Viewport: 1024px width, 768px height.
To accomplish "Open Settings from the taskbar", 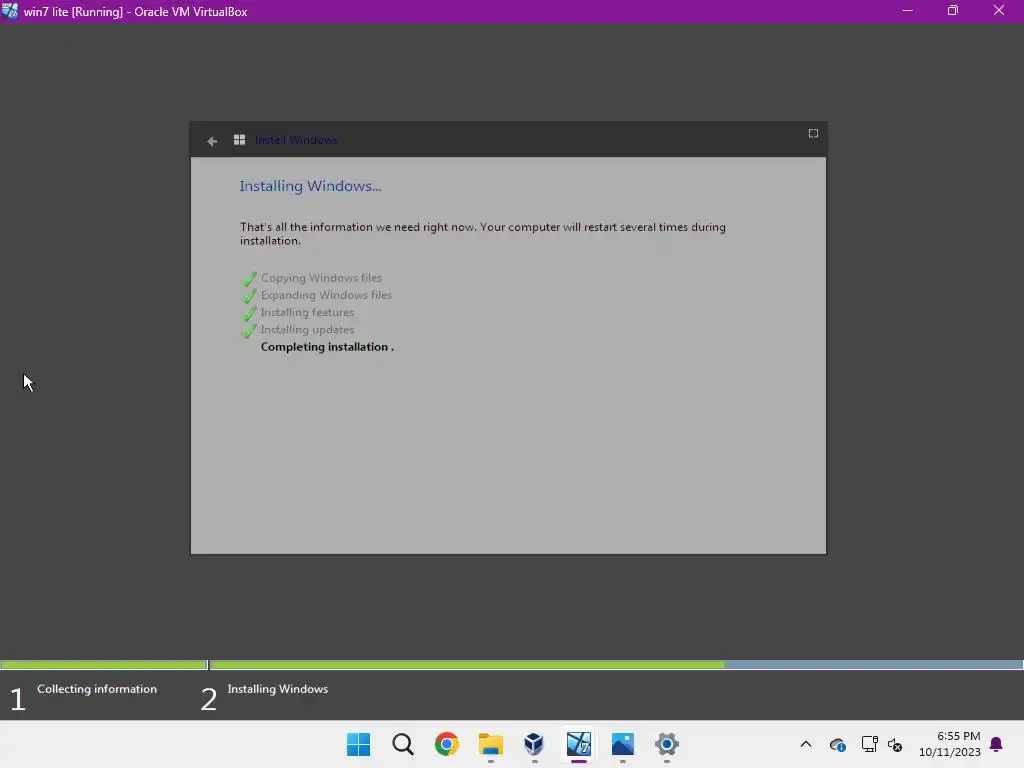I will (x=667, y=744).
